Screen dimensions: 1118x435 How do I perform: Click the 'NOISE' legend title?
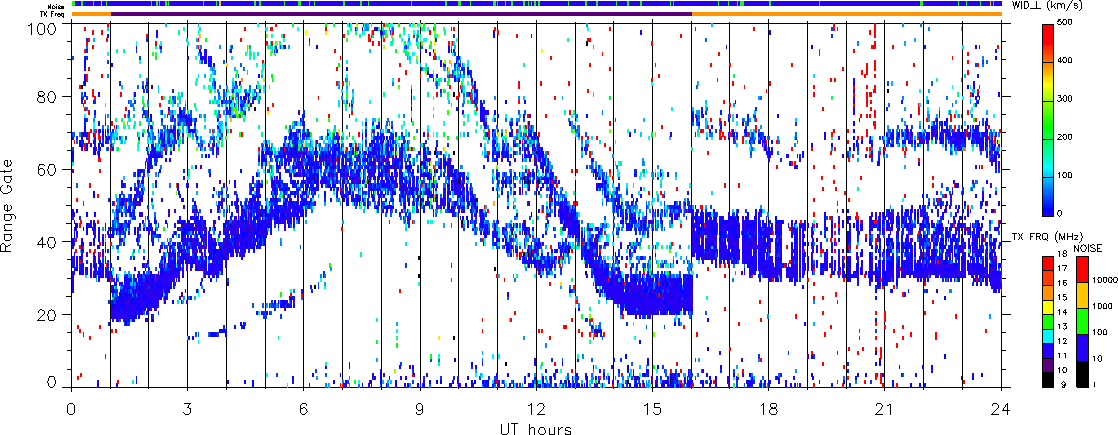1087,248
